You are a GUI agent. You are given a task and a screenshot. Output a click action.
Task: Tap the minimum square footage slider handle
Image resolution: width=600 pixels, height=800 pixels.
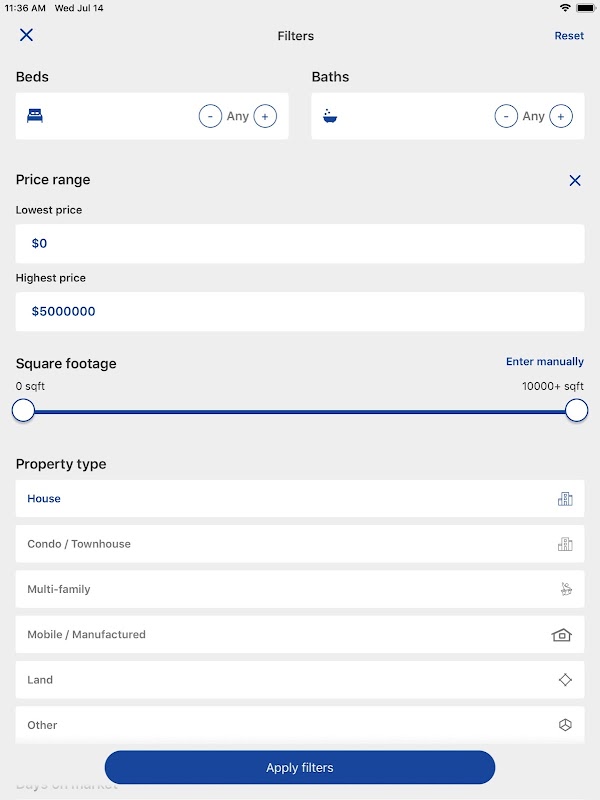tap(23, 410)
